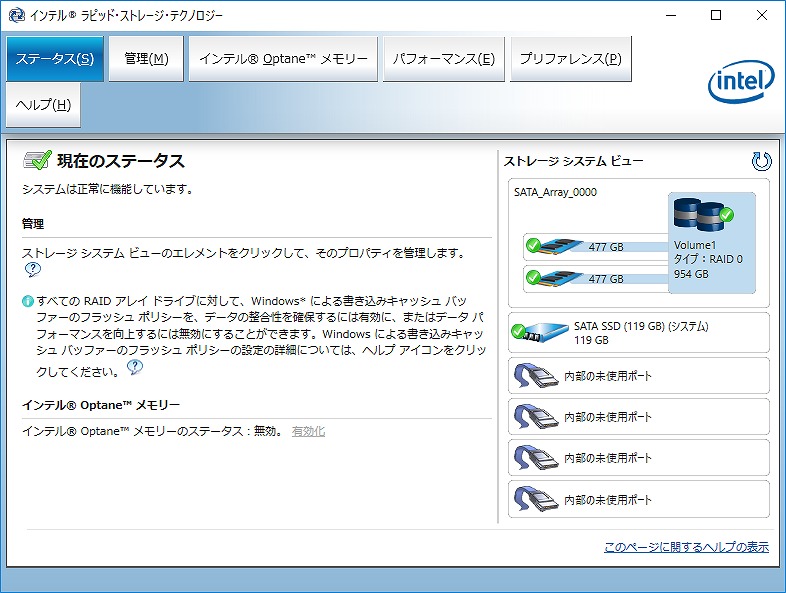Click the blue info icon beside RAID notice
Image resolution: width=786 pixels, height=593 pixels.
28,301
